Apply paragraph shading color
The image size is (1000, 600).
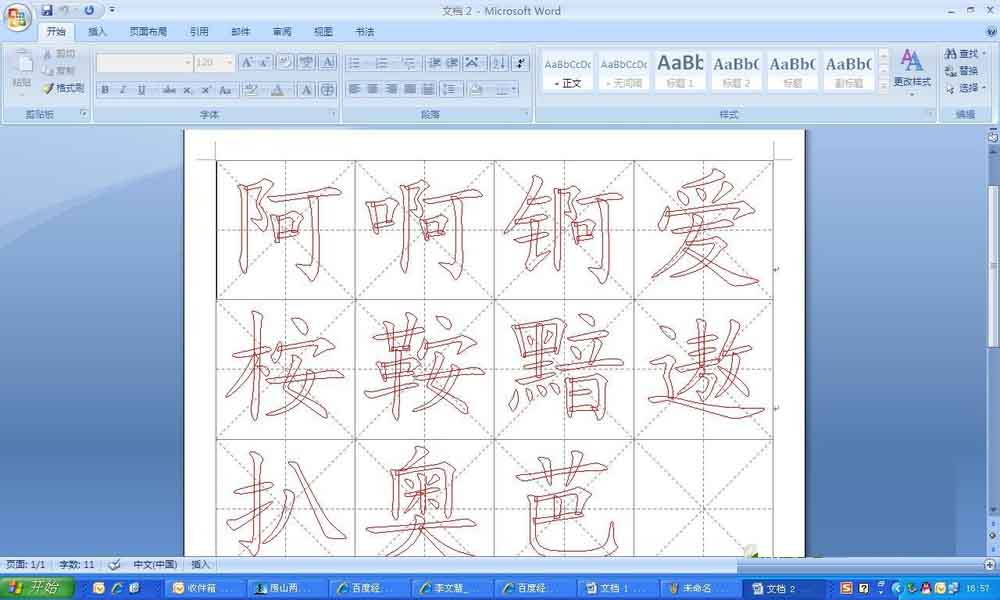[x=476, y=90]
